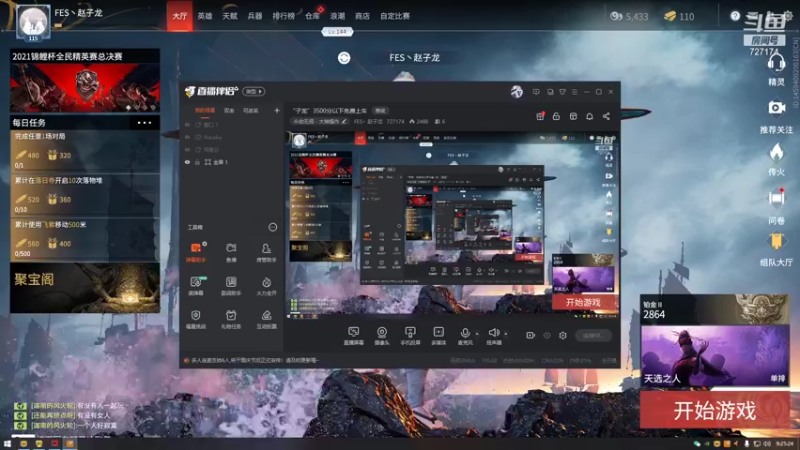Open the 房管助手 tool in the toolbox

pyautogui.click(x=266, y=252)
